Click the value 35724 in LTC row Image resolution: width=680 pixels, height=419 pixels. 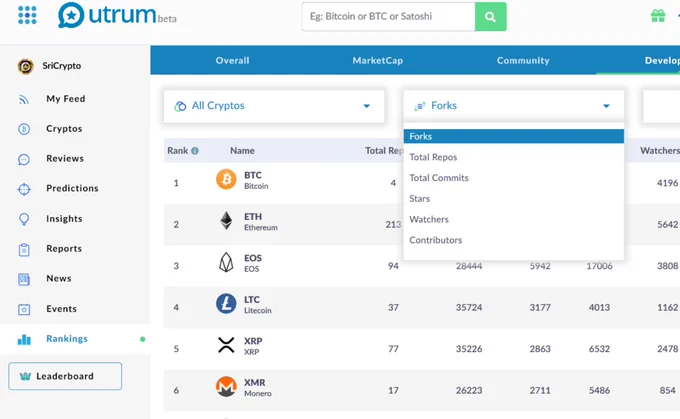(469, 308)
